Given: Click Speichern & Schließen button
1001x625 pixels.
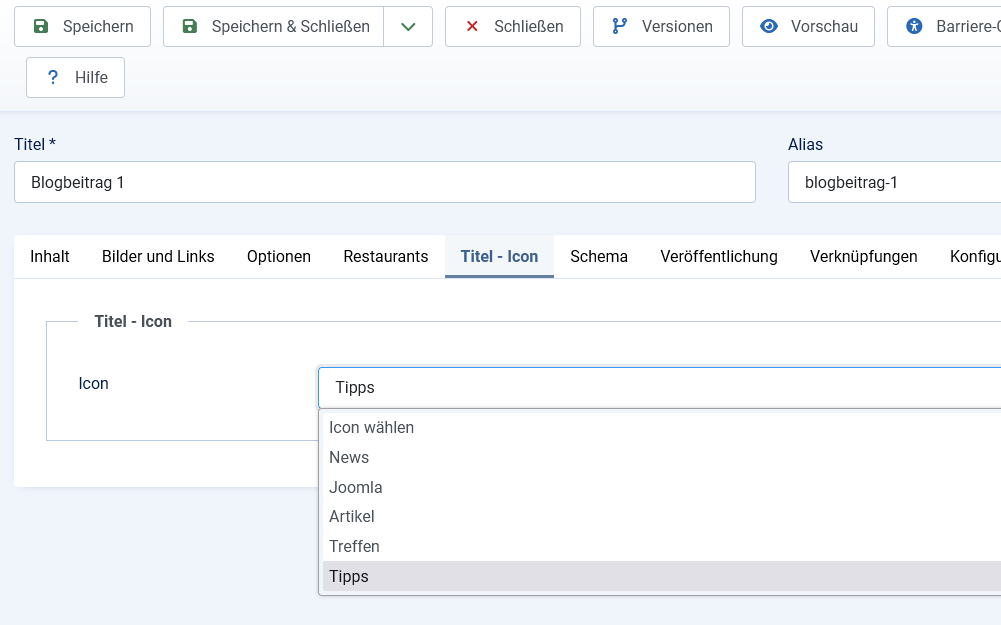Looking at the screenshot, I should (274, 26).
